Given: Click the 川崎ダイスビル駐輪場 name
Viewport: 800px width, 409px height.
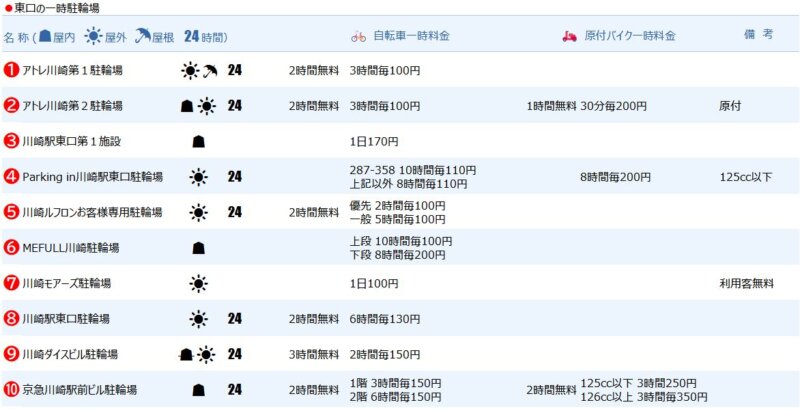Looking at the screenshot, I should [x=70, y=354].
